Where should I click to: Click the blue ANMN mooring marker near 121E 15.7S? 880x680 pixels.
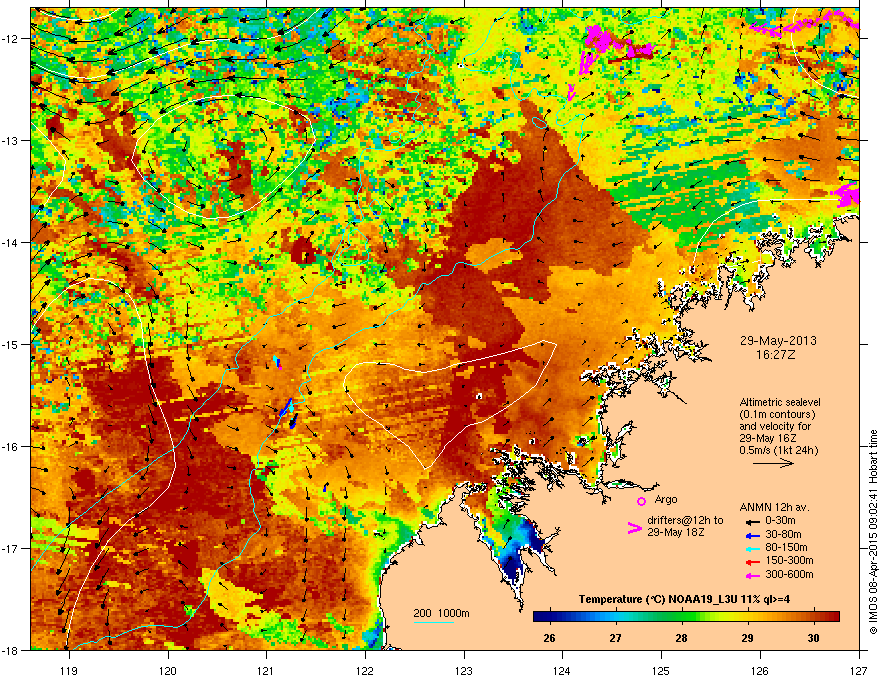(x=288, y=406)
